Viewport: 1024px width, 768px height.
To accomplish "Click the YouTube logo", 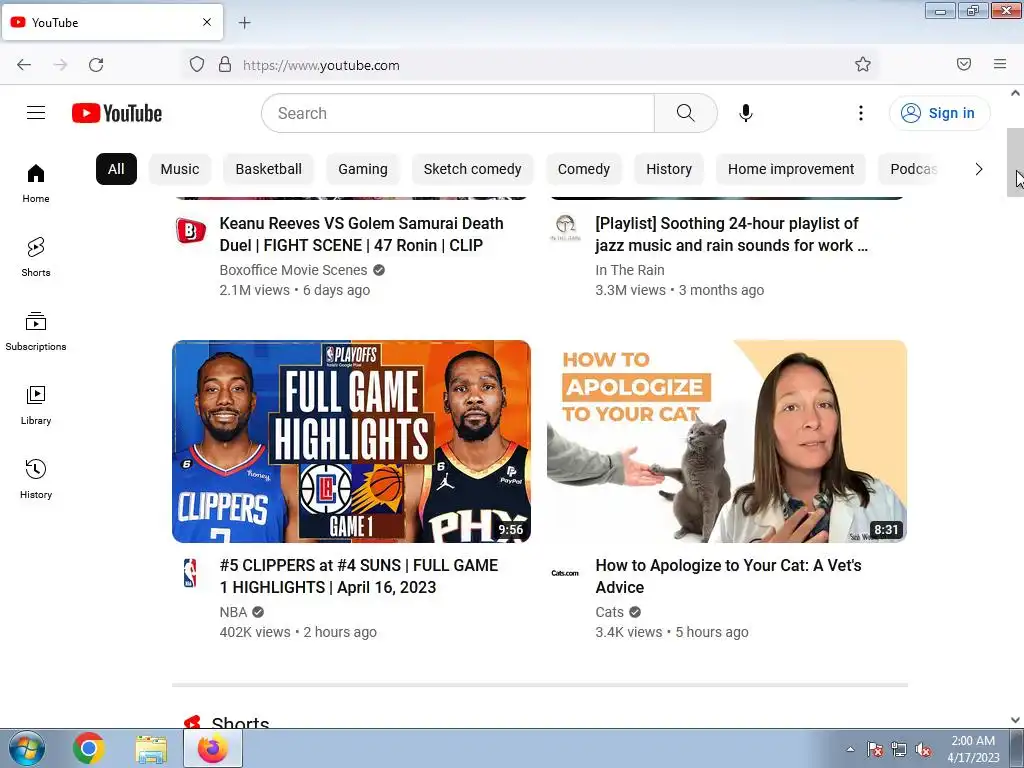I will click(x=117, y=113).
